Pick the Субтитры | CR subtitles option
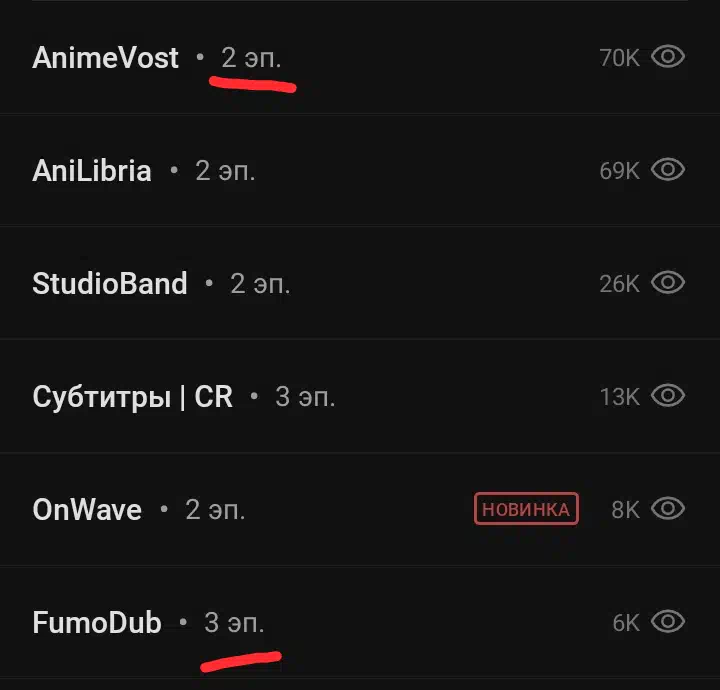720x690 pixels. pos(360,396)
